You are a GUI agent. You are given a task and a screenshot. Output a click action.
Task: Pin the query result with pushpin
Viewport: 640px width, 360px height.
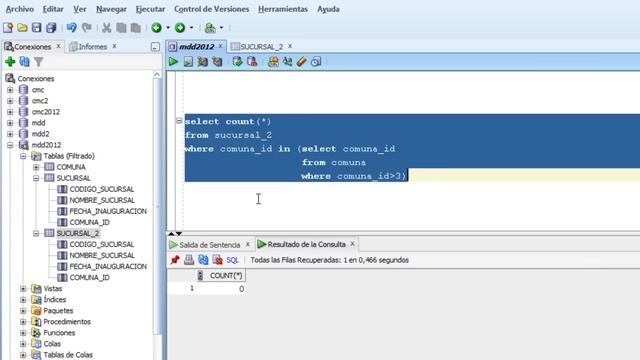point(175,260)
